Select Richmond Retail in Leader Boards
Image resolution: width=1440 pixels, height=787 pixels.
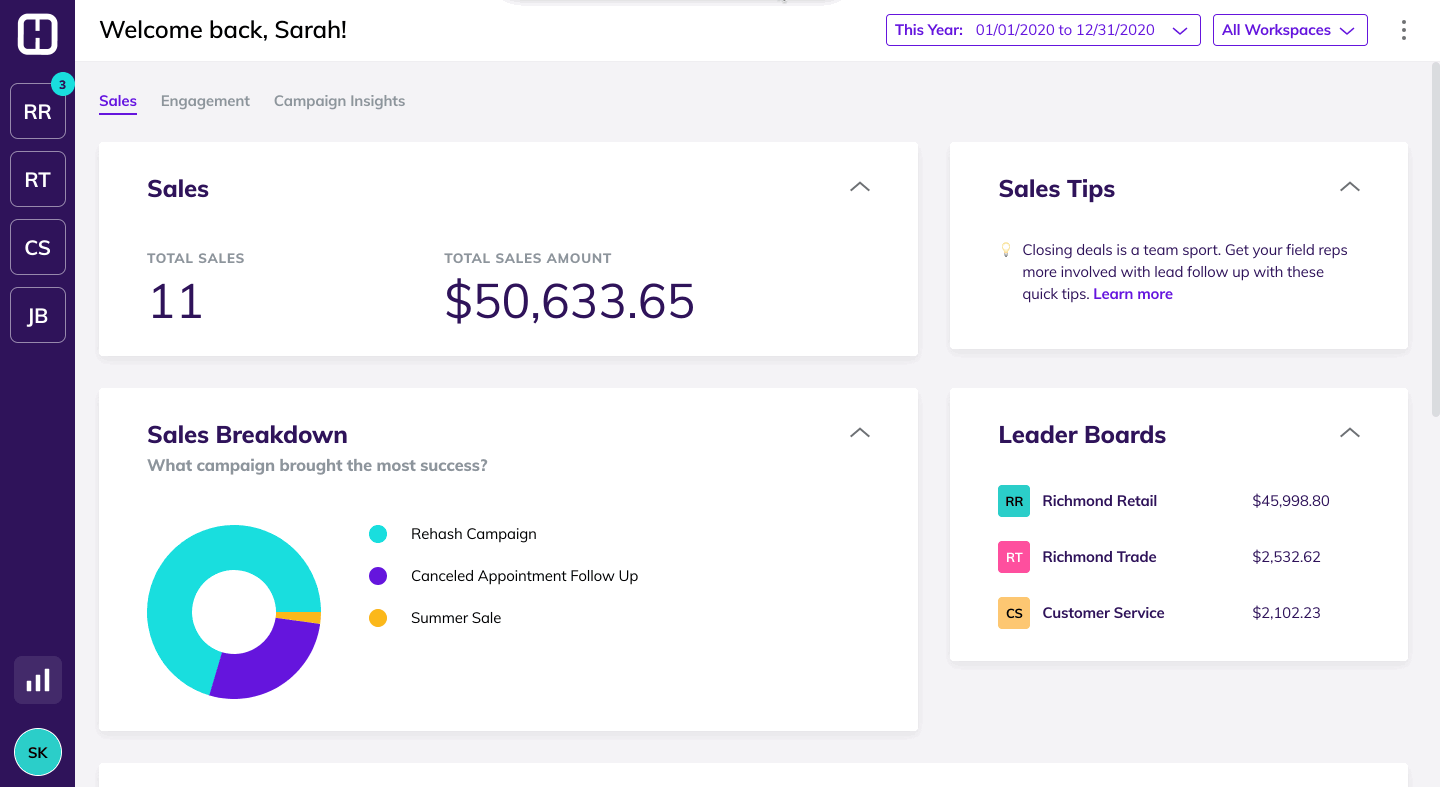coord(1099,501)
